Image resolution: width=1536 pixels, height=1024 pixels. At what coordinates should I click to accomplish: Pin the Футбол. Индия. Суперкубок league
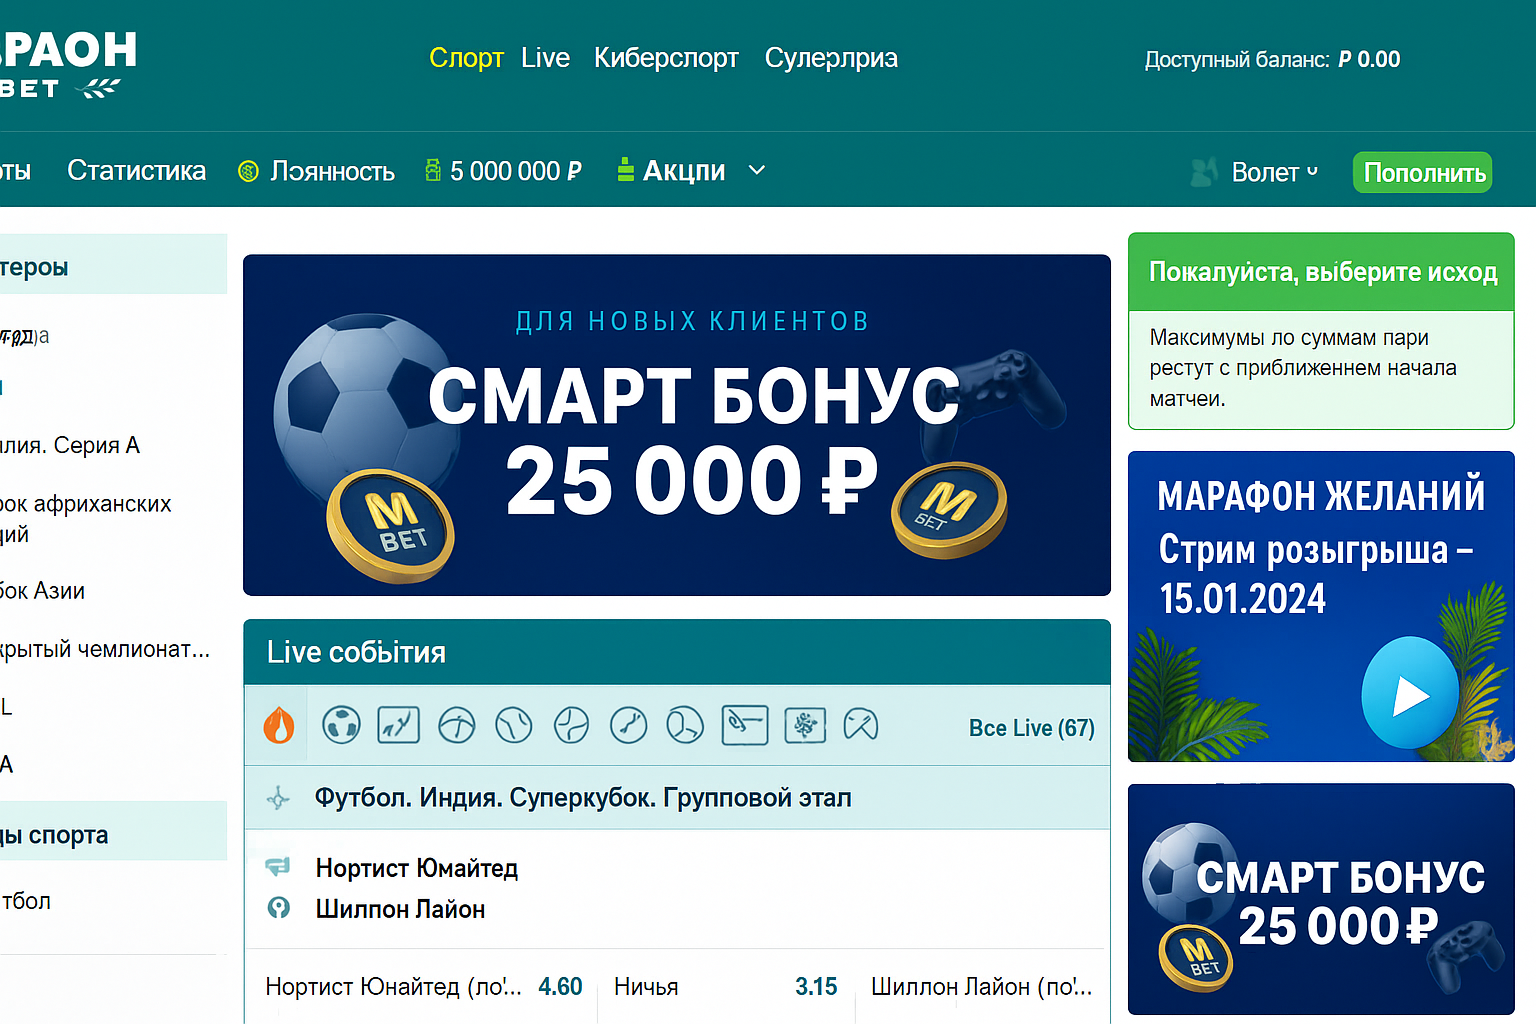(x=278, y=798)
